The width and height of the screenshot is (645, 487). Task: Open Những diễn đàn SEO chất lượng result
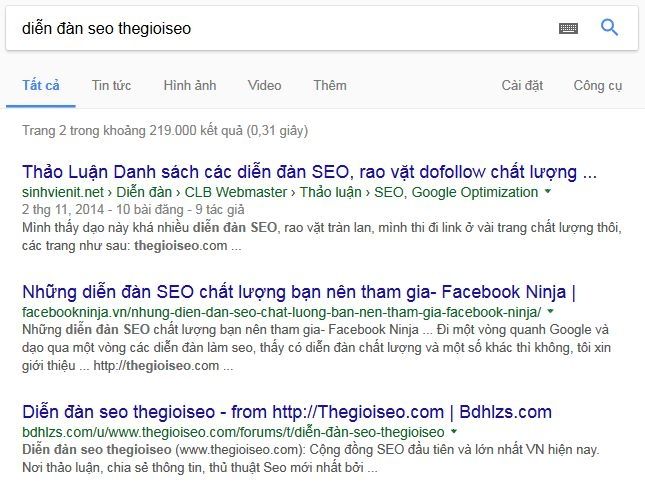point(299,292)
